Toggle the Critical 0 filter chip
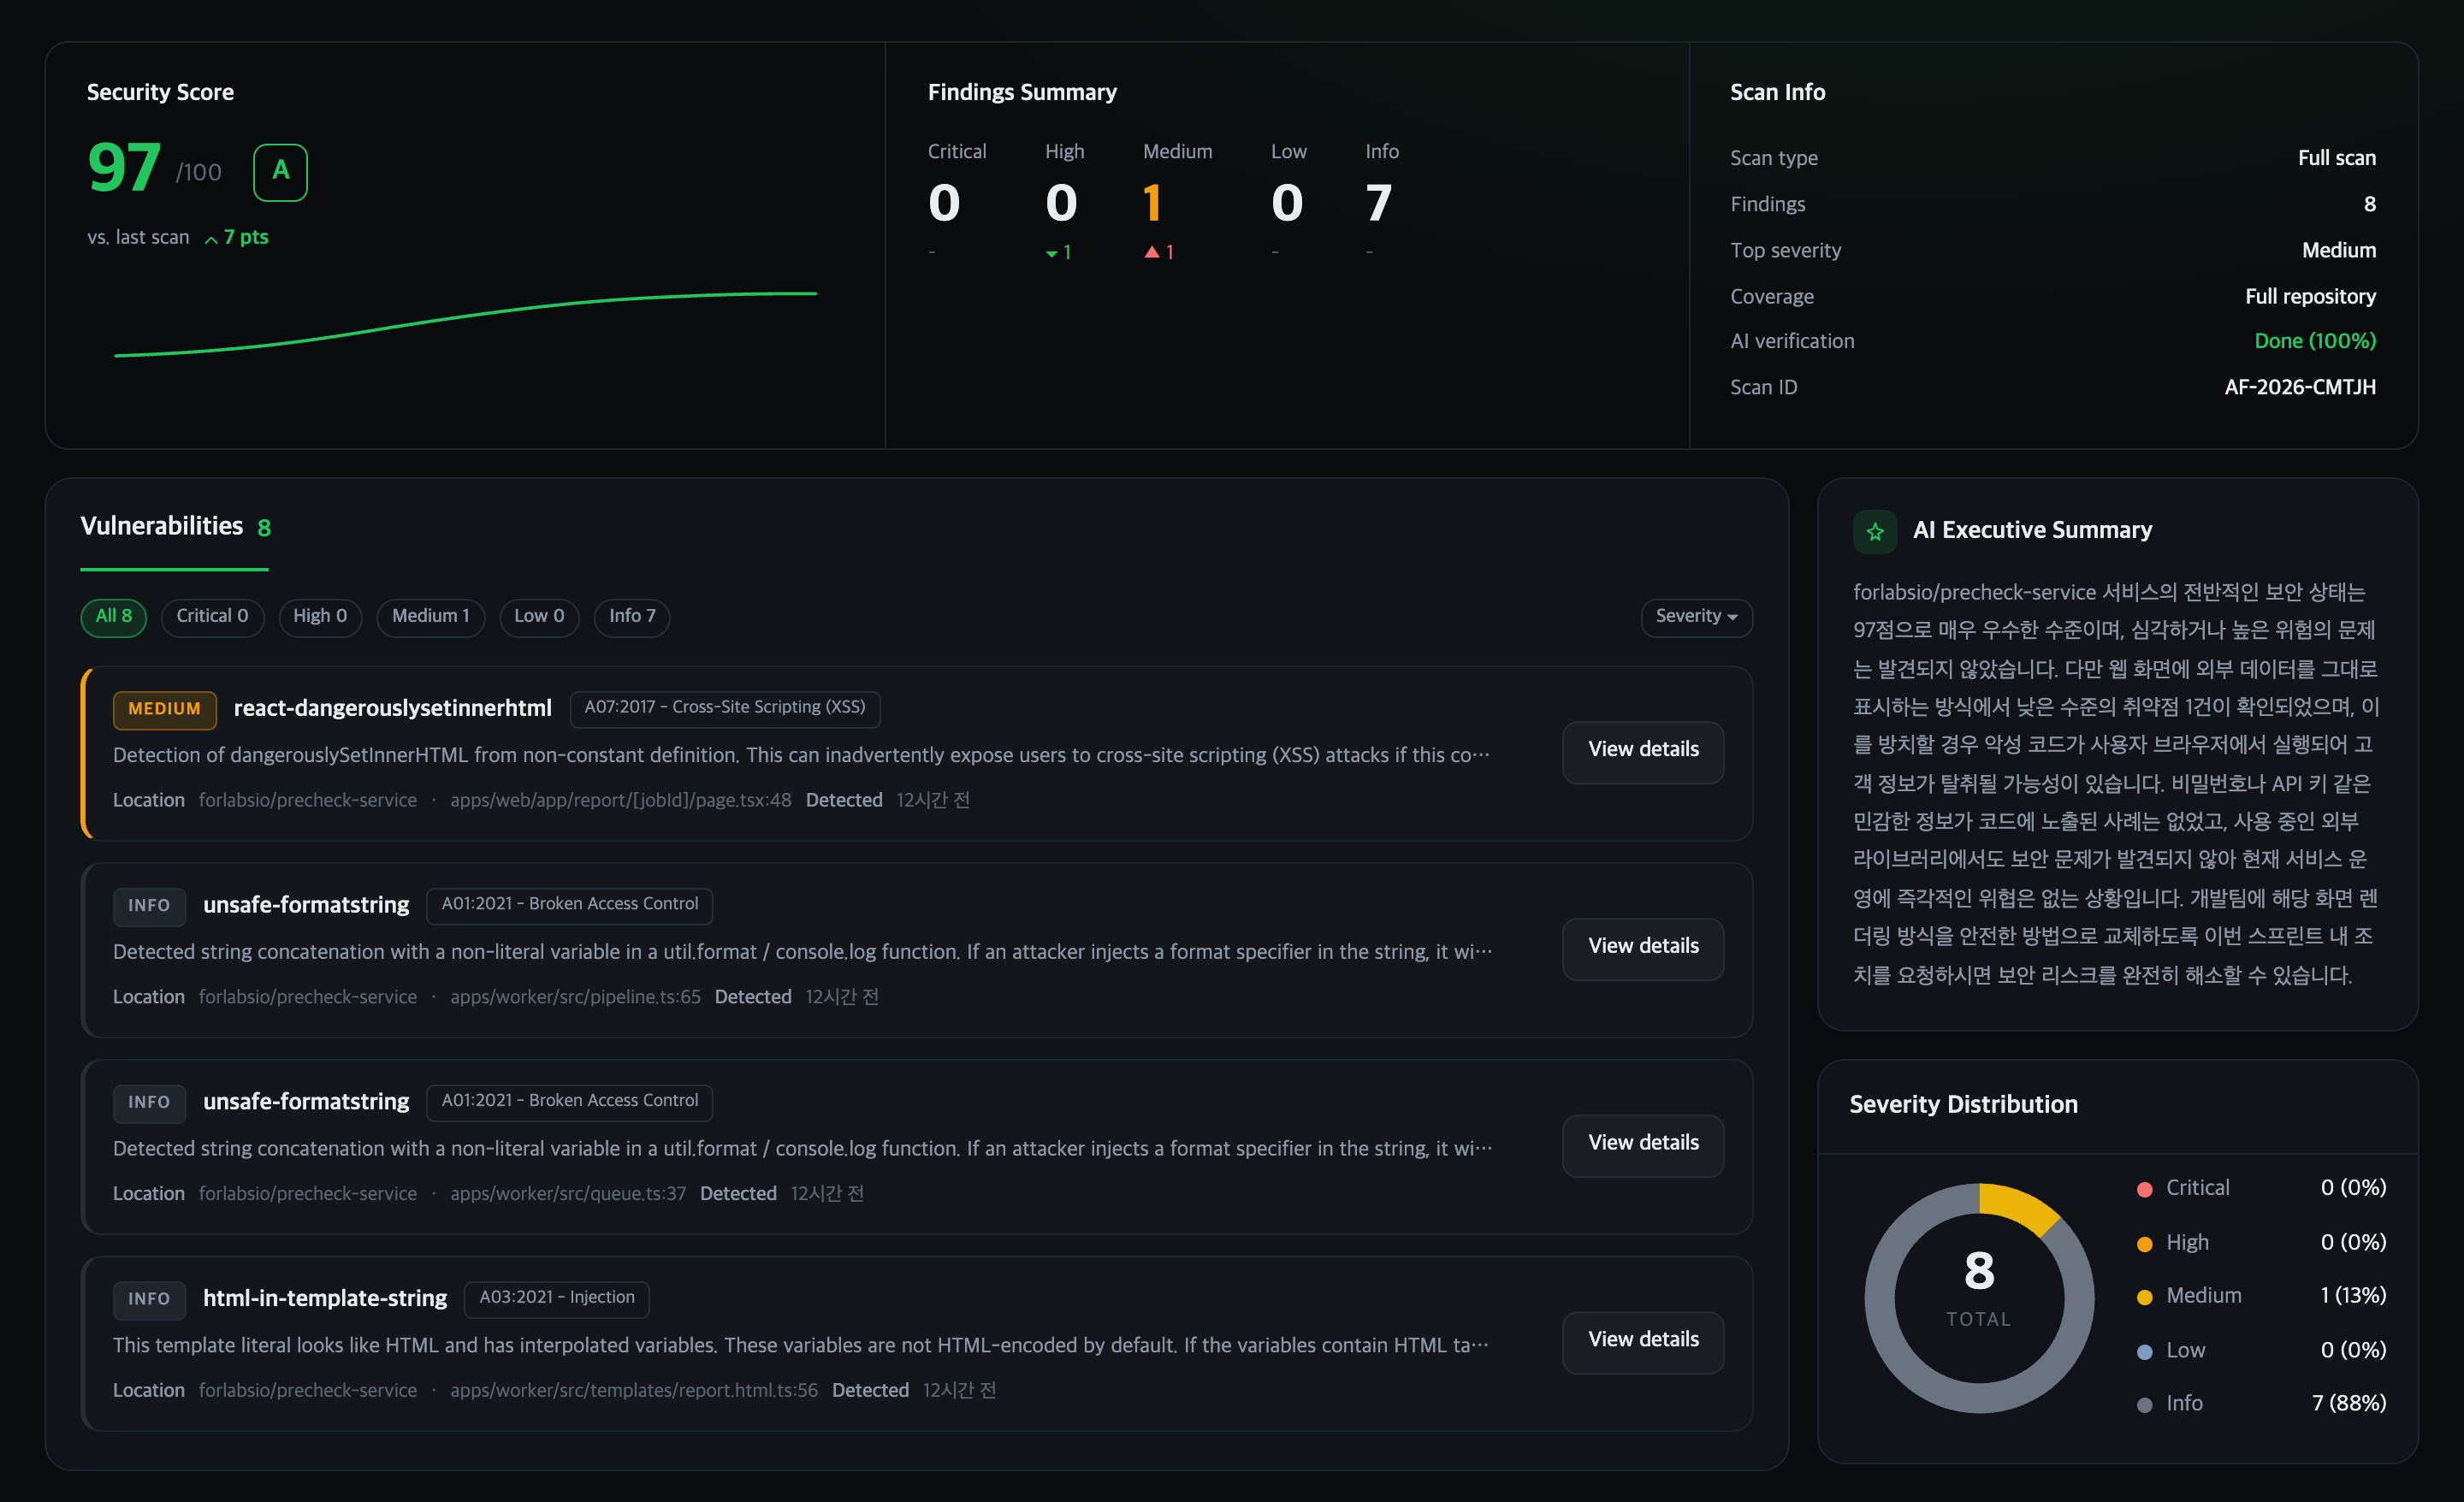Screen dimensions: 2464x1502 212,616
